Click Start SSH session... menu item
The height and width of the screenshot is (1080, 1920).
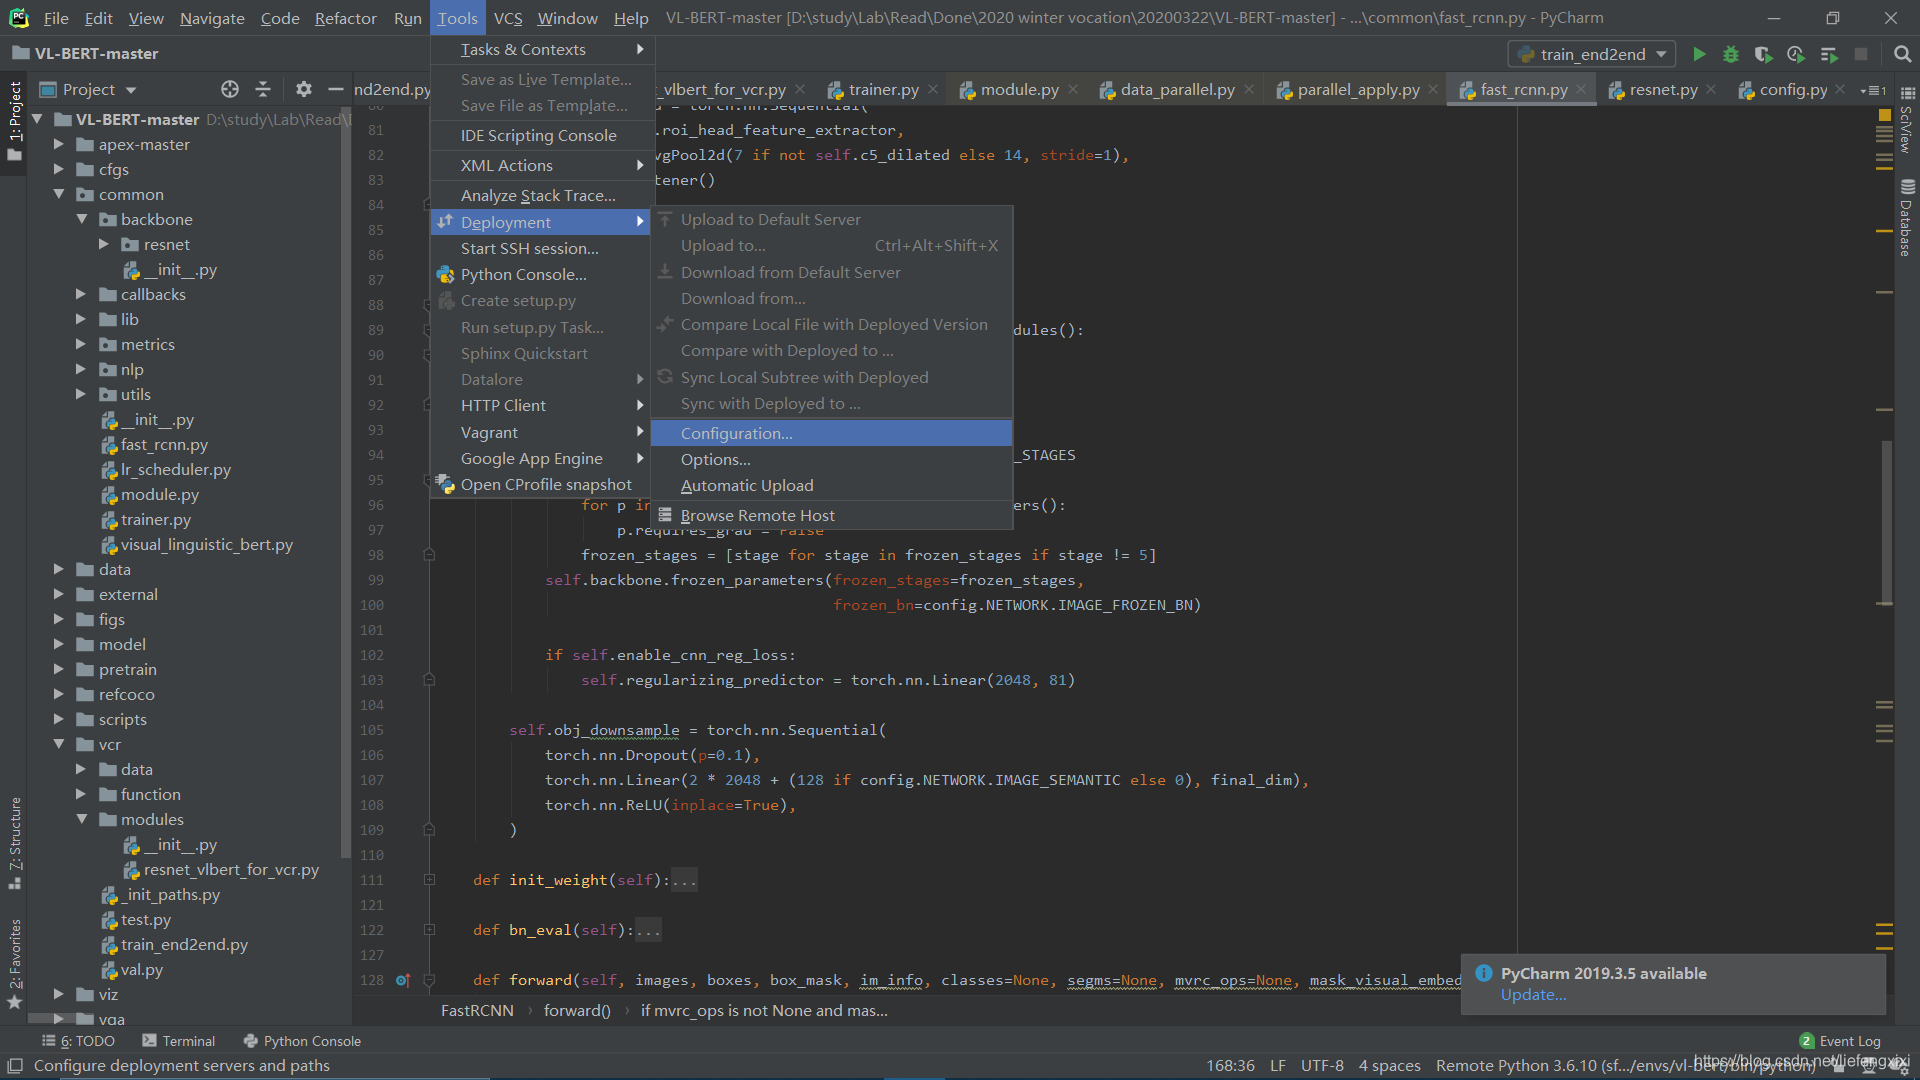[x=540, y=248]
